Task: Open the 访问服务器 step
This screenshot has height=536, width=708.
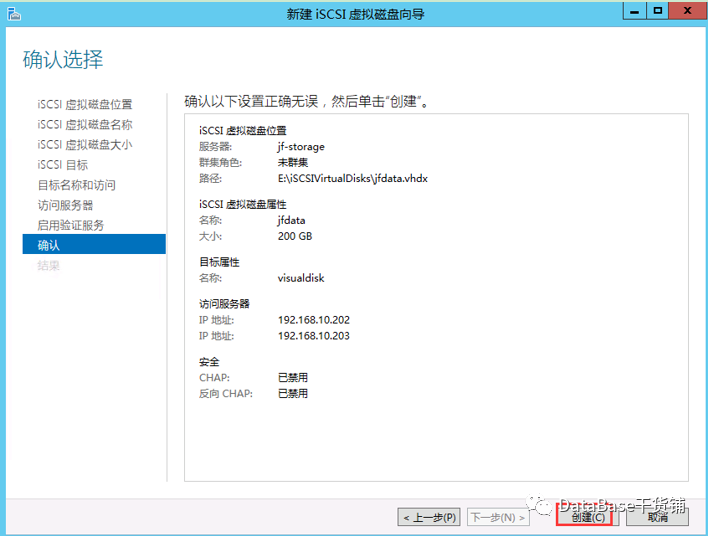Action: (x=65, y=205)
